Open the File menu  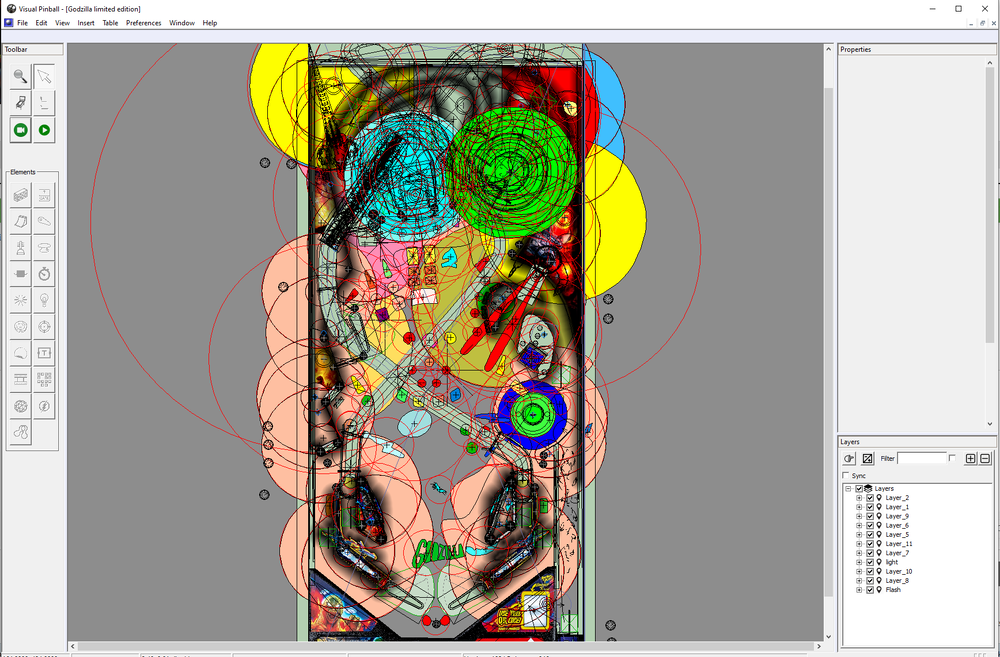[x=22, y=23]
